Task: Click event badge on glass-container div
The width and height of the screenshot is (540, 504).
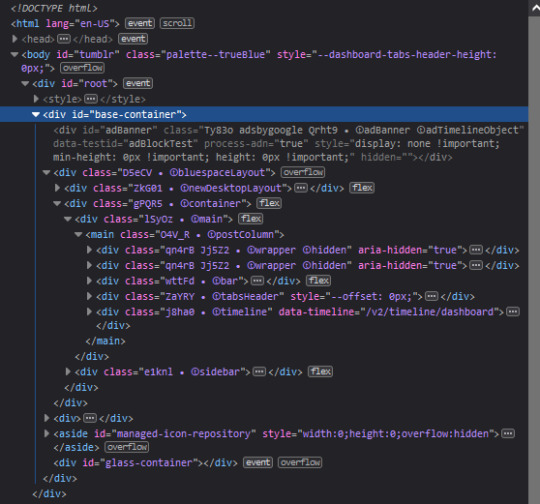Action: click(258, 462)
